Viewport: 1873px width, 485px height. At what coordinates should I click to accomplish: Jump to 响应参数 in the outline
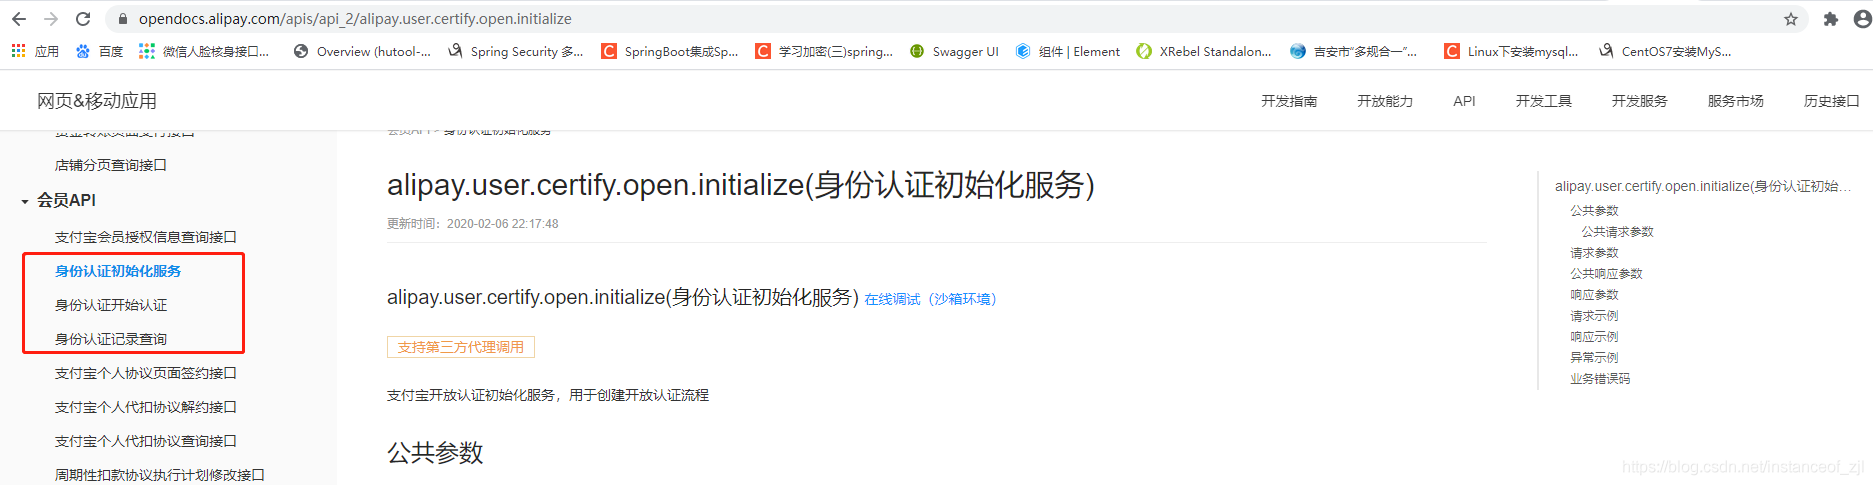1594,295
